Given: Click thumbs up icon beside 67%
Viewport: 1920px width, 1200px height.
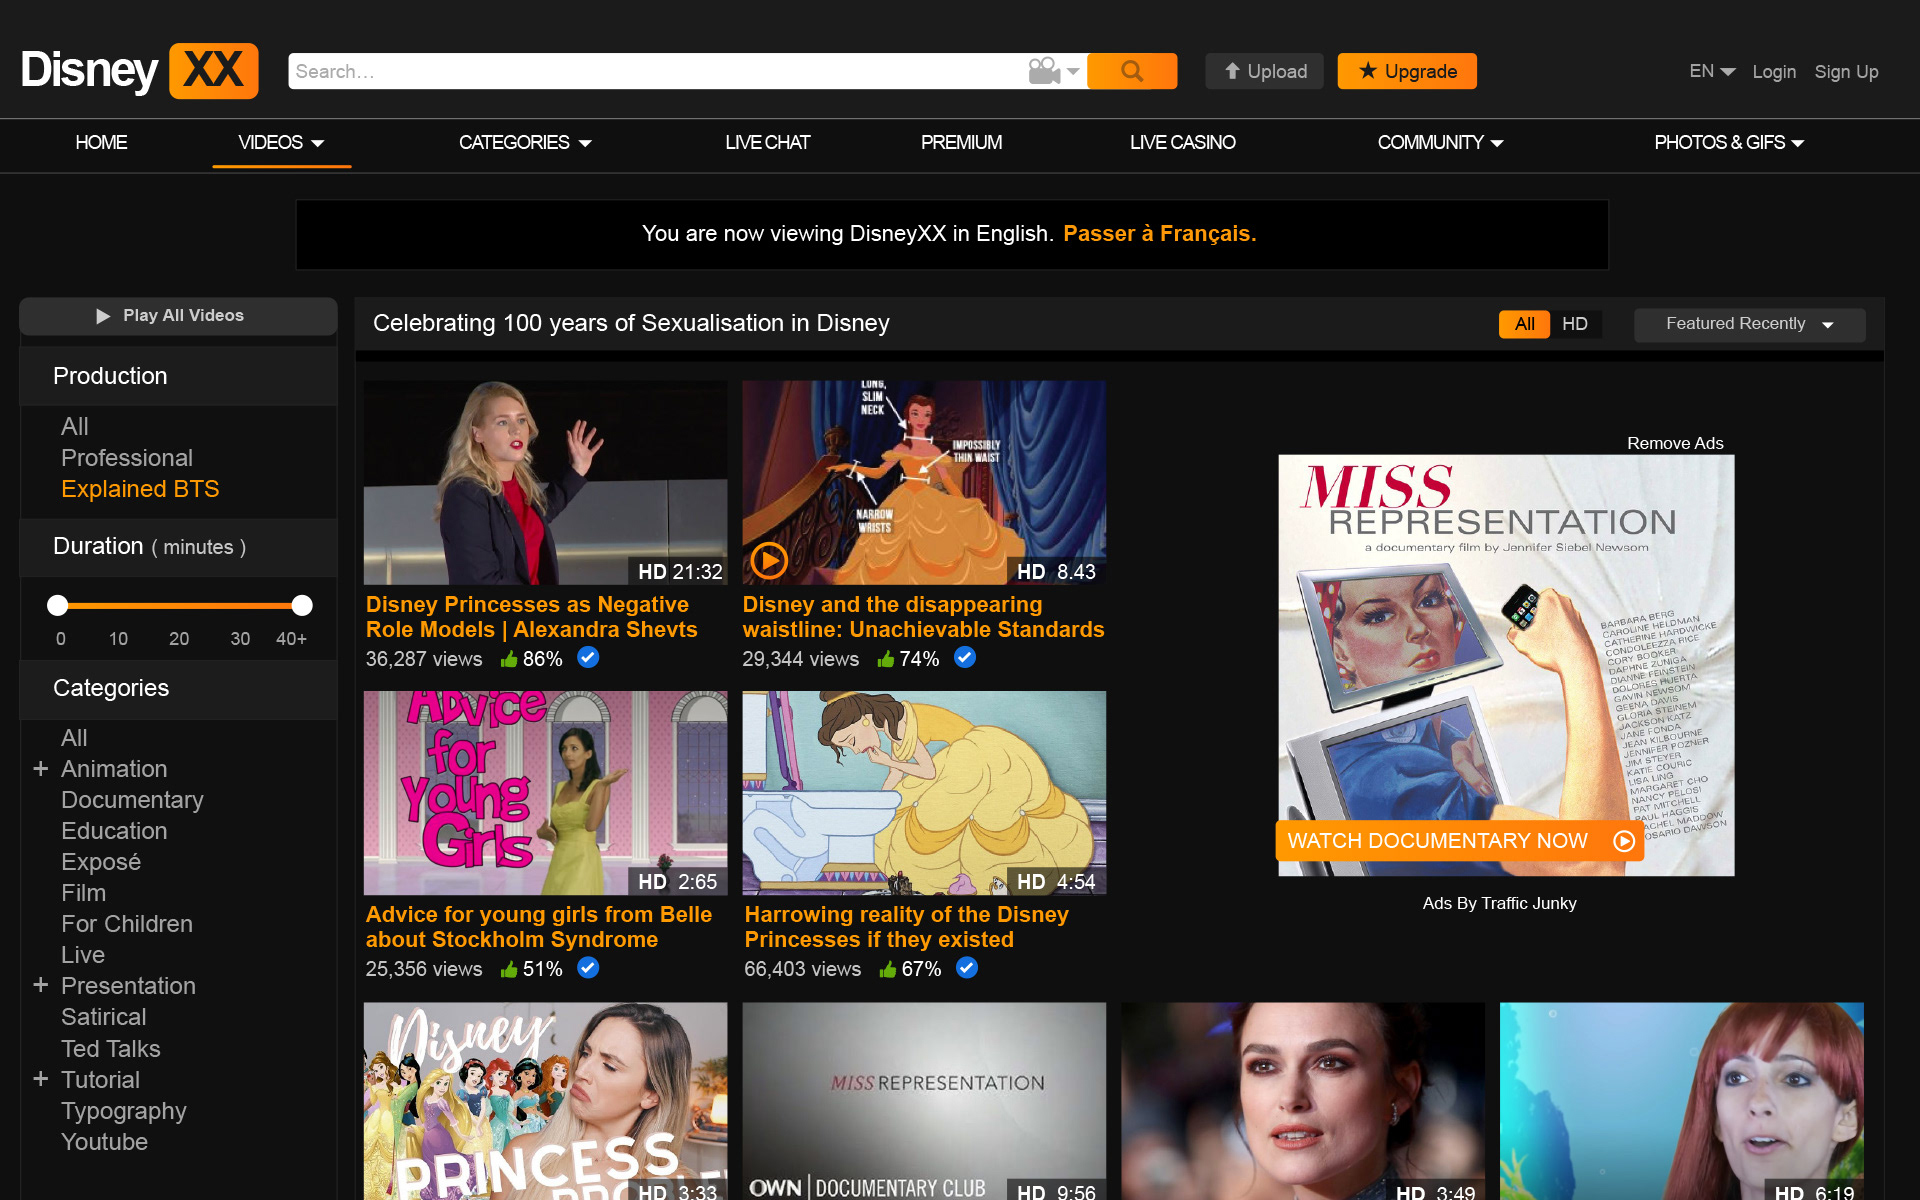Looking at the screenshot, I should pyautogui.click(x=888, y=969).
